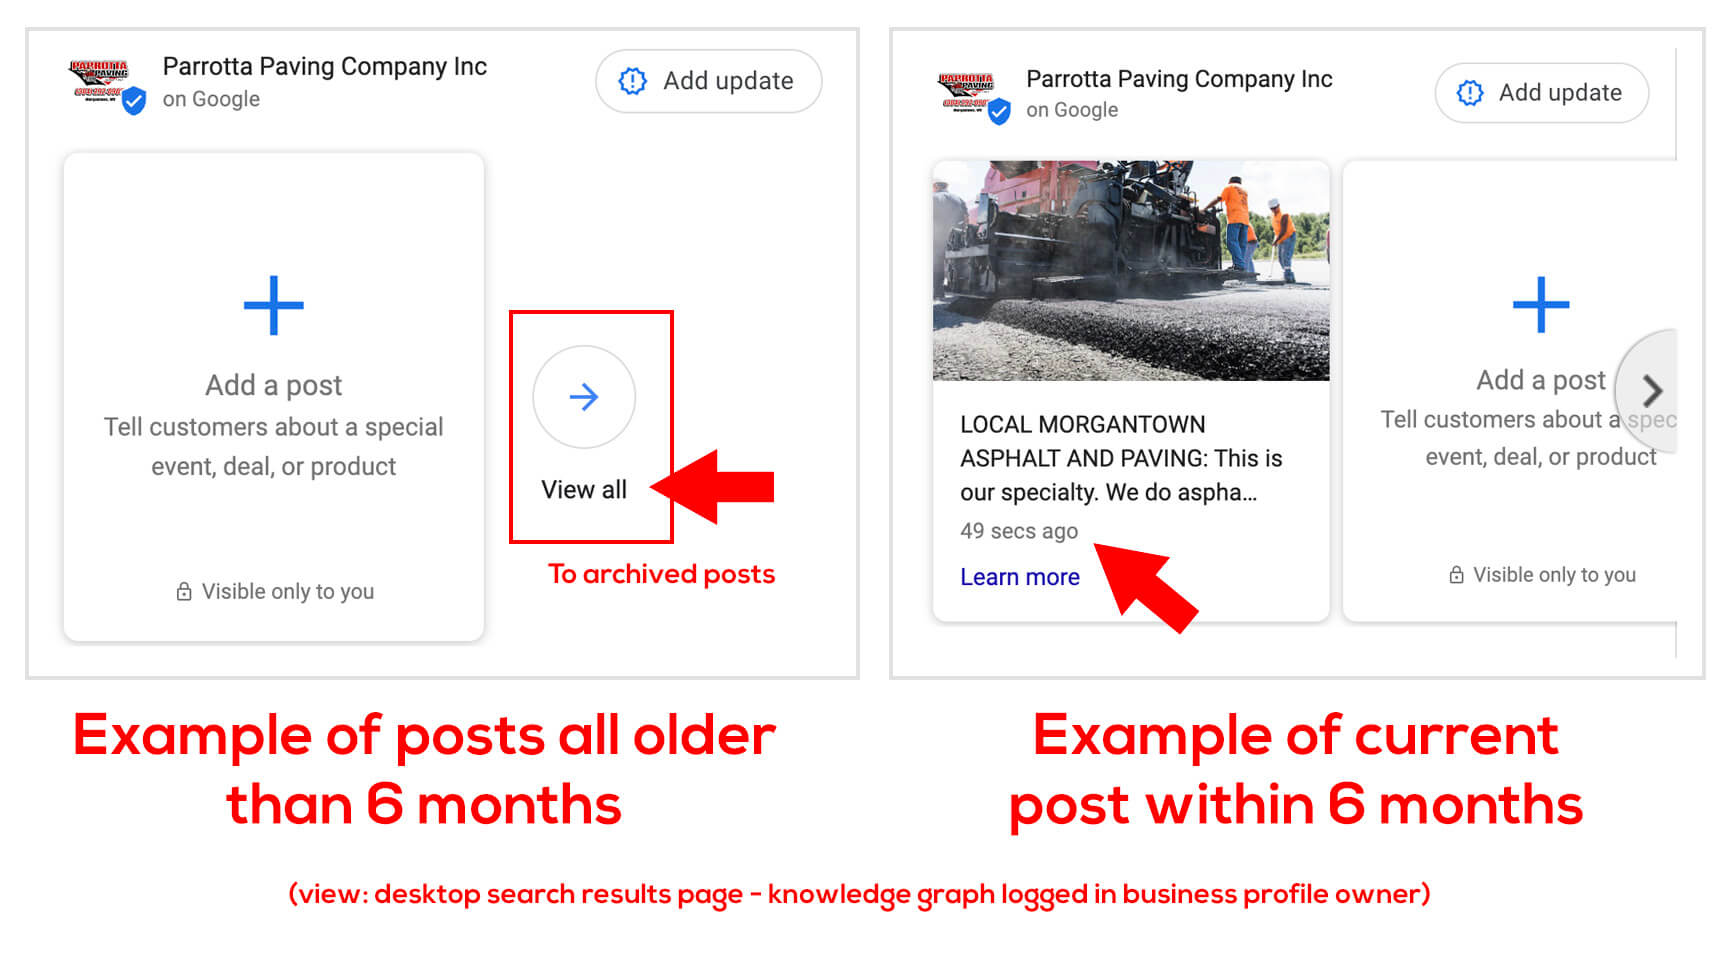The height and width of the screenshot is (973, 1728).
Task: Click the Parrotta Paving Company Inc title on right
Action: coord(1179,79)
